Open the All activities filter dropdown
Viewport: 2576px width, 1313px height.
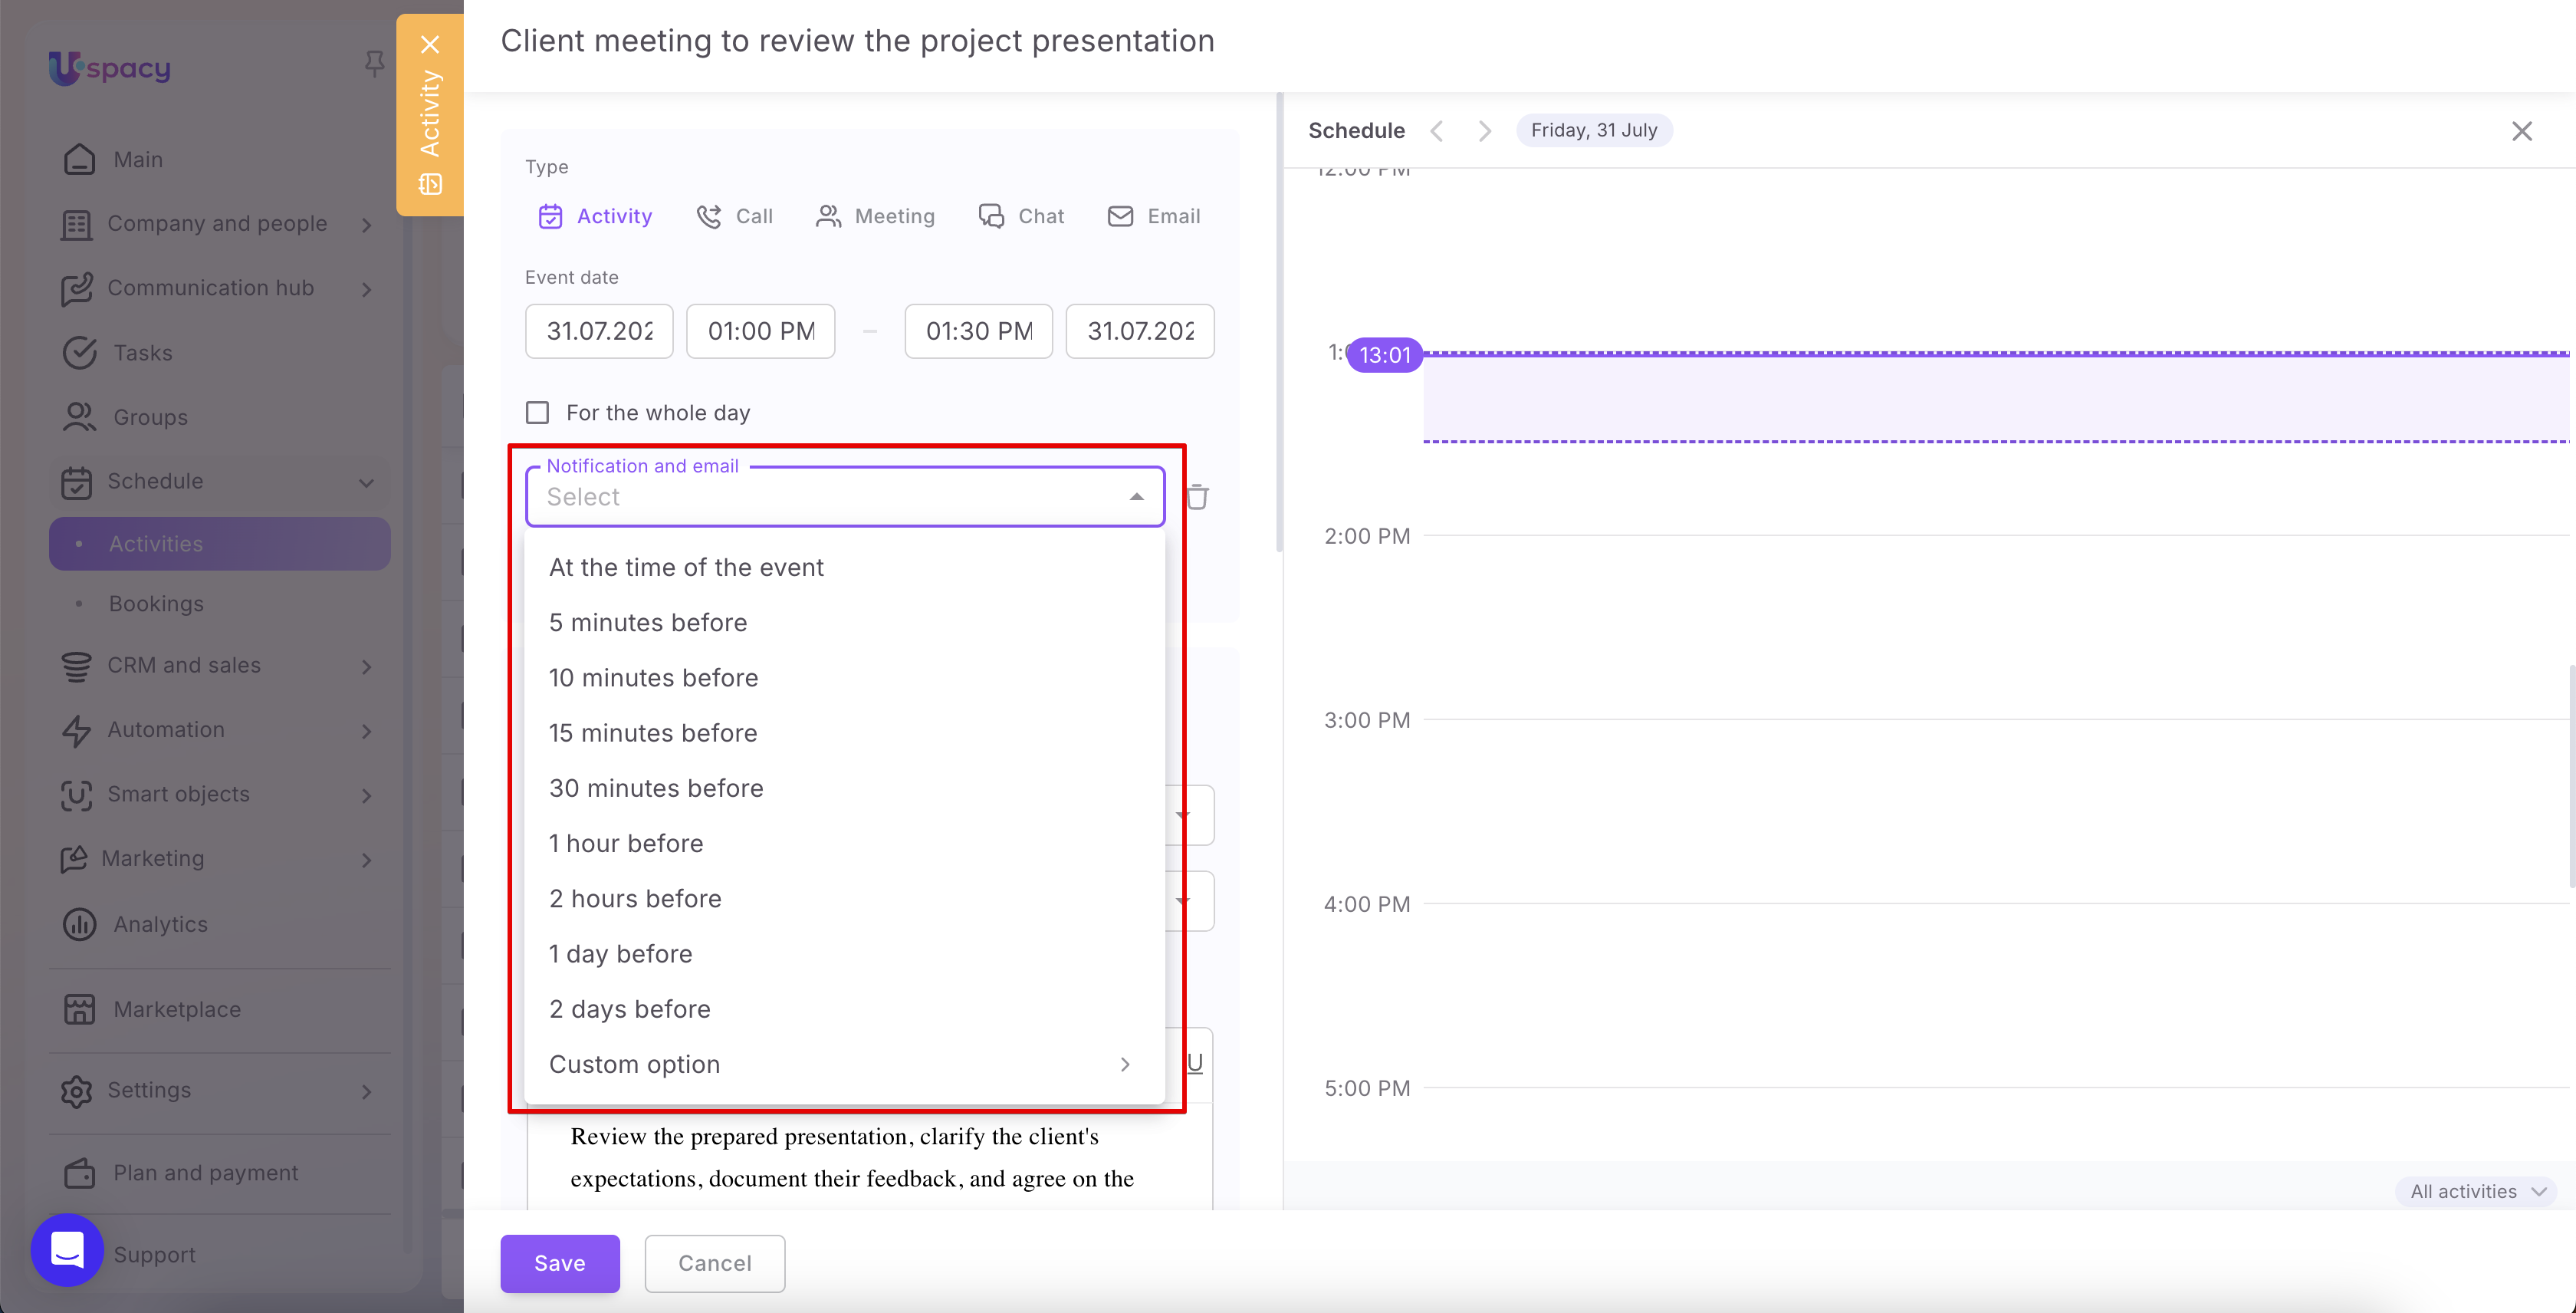pos(2477,1191)
